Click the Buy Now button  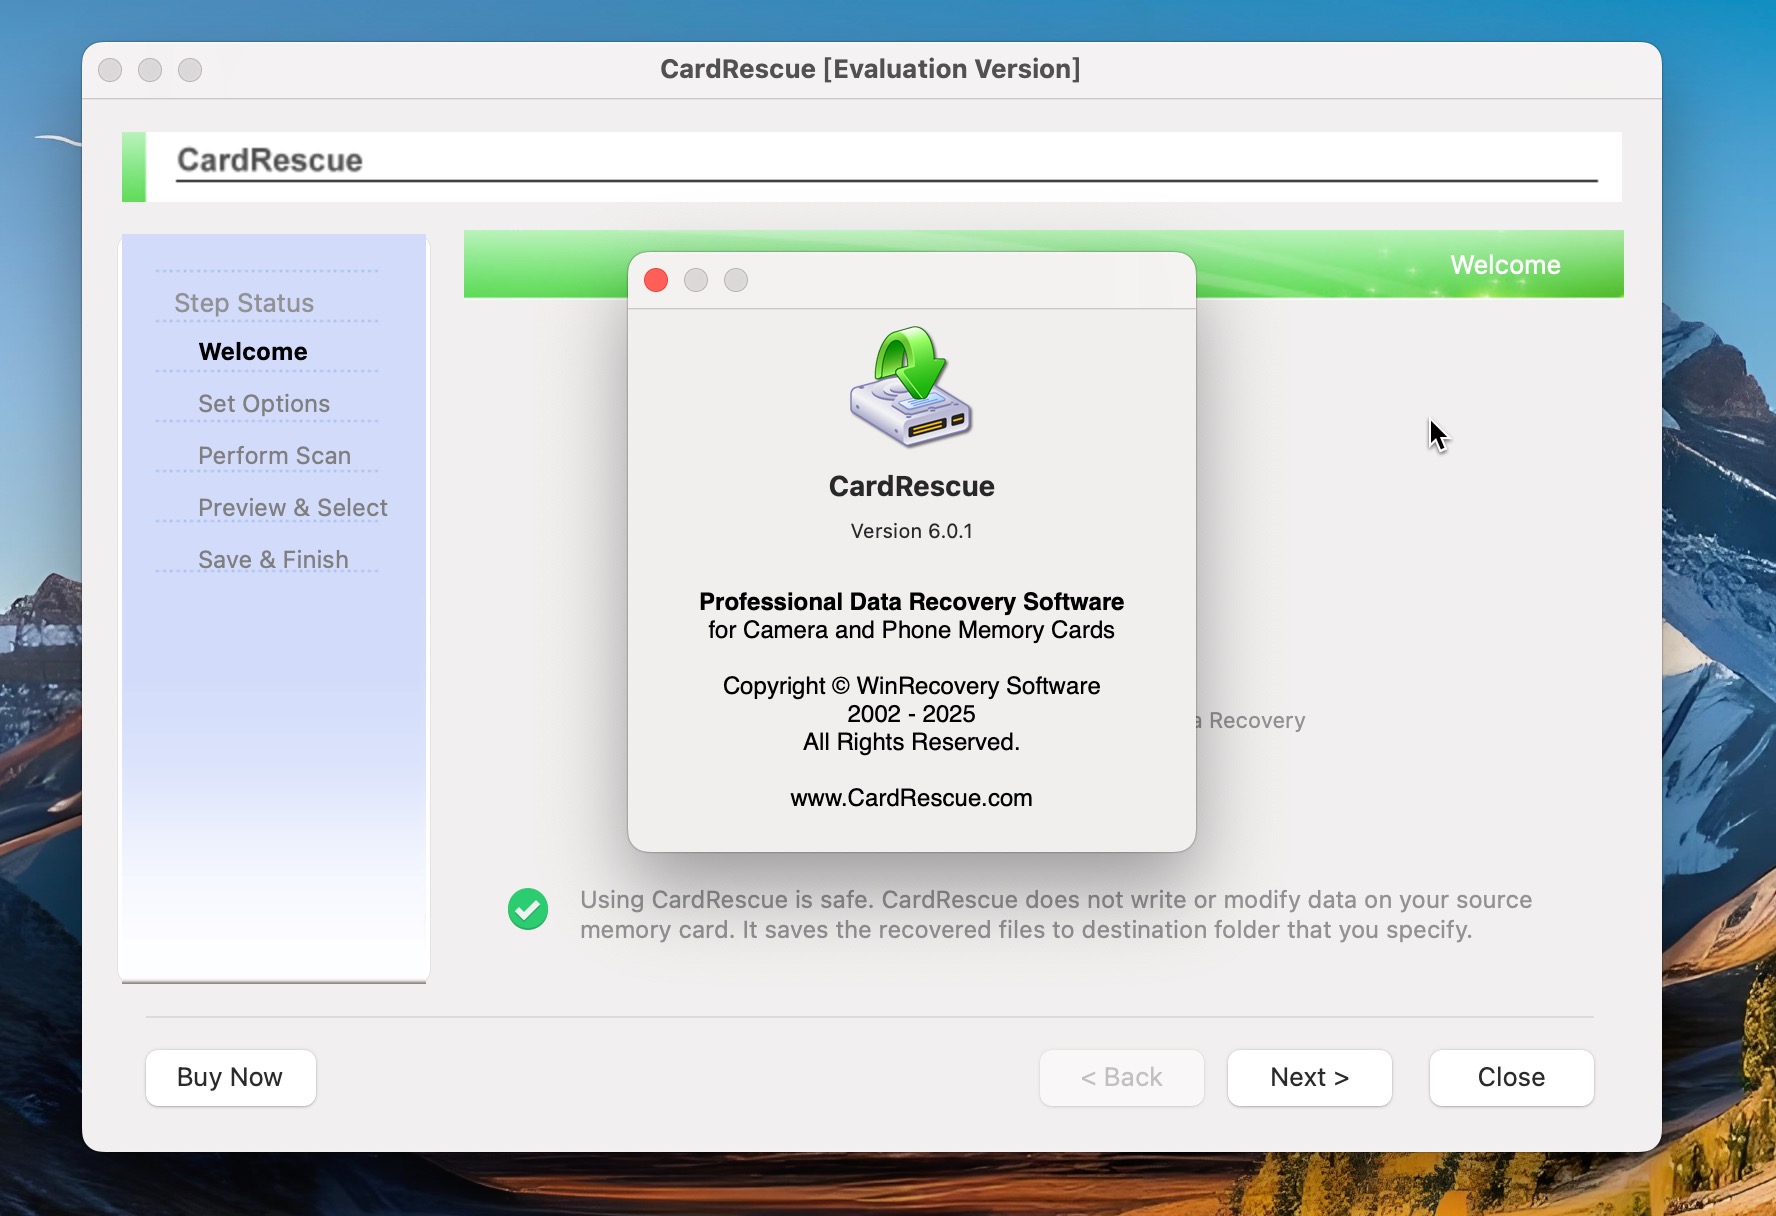tap(231, 1077)
